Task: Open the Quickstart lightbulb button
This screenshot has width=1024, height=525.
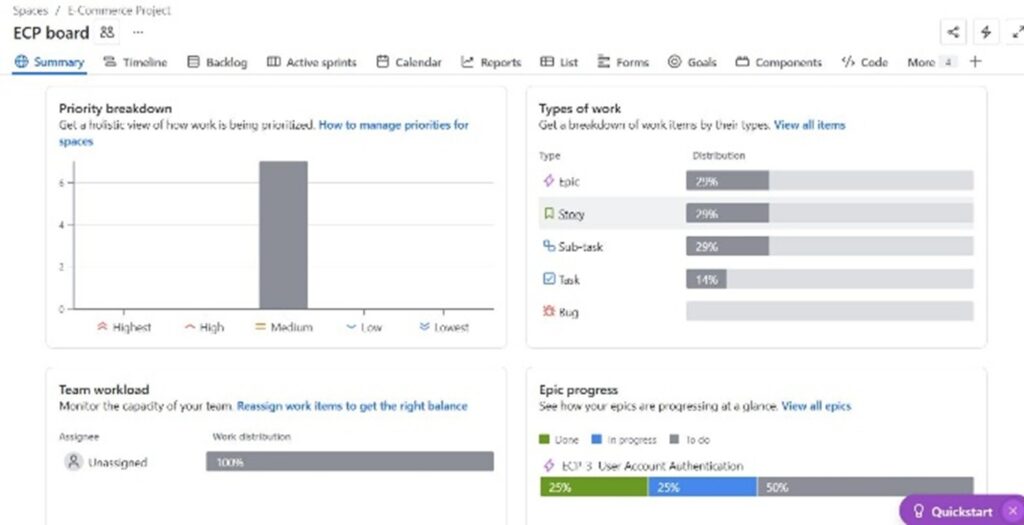Action: pos(952,511)
